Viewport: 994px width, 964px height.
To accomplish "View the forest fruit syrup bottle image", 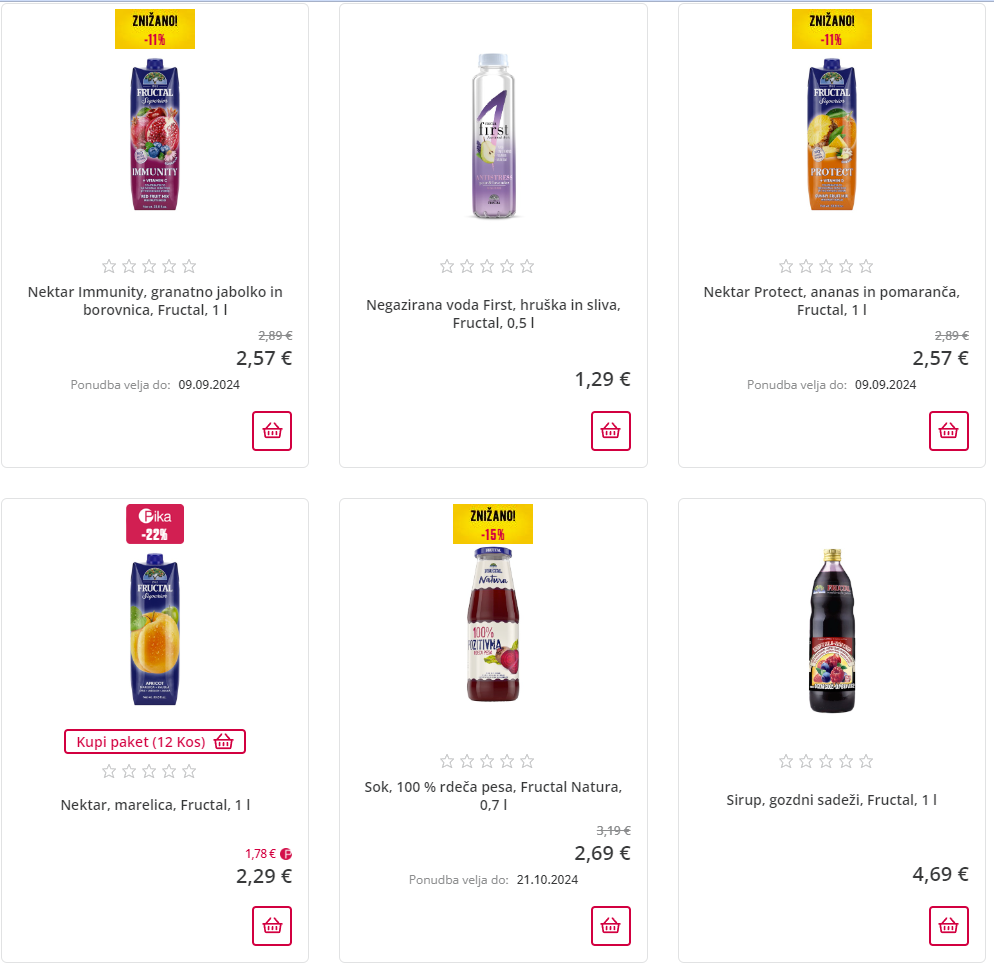I will point(831,630).
